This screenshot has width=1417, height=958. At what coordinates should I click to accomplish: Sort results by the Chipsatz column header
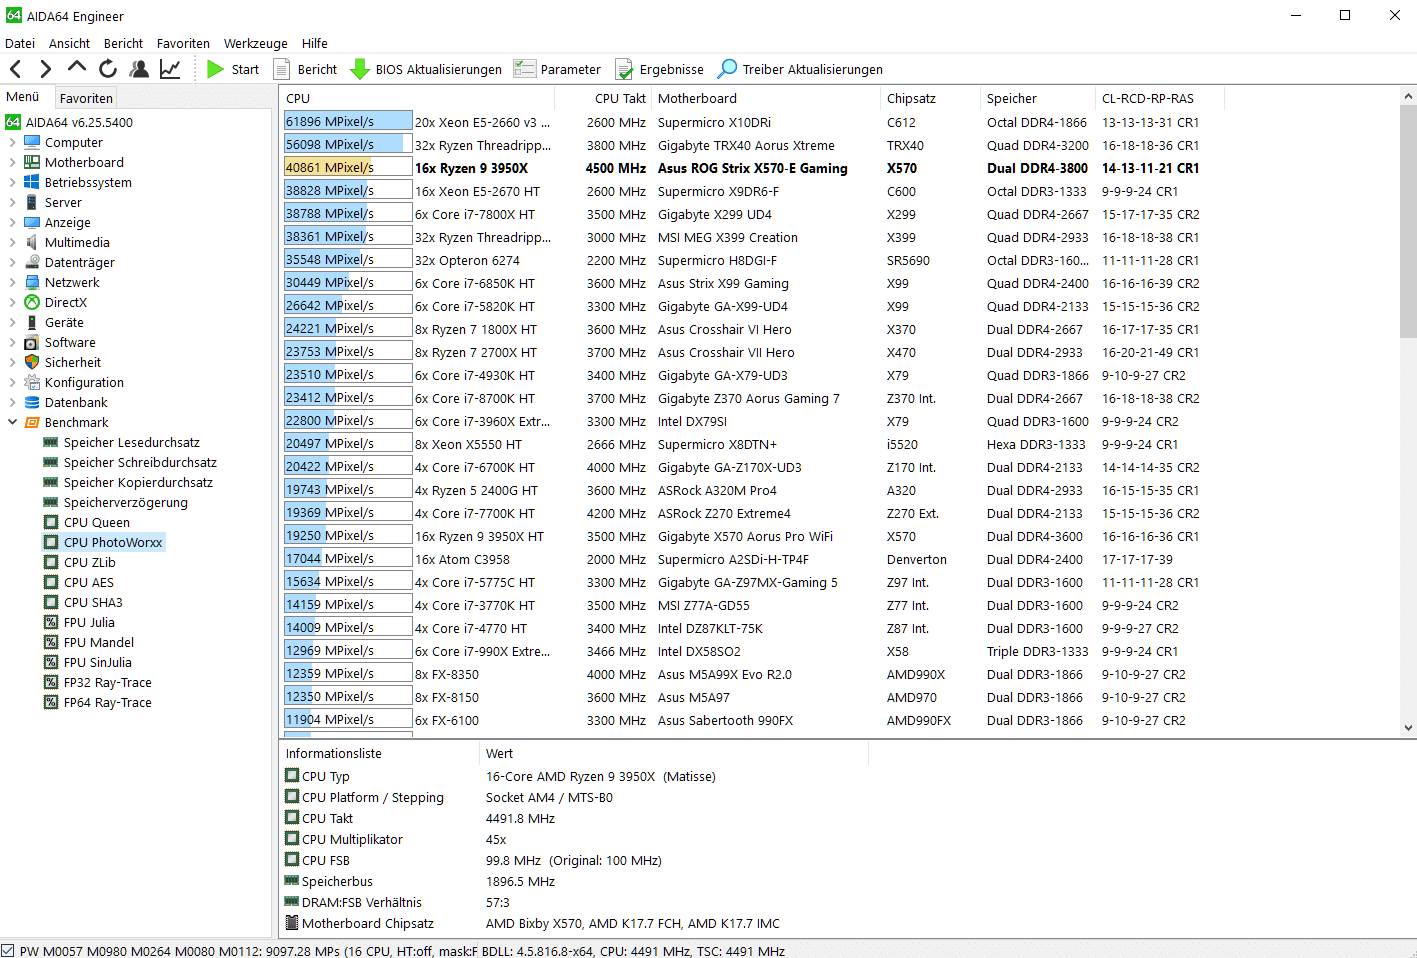click(x=930, y=98)
